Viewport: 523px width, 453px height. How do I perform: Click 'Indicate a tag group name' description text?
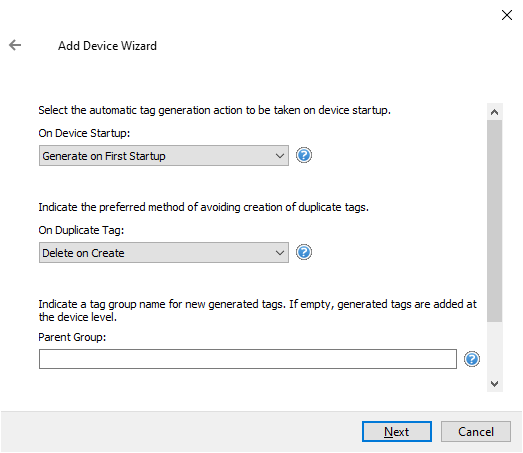tap(257, 310)
